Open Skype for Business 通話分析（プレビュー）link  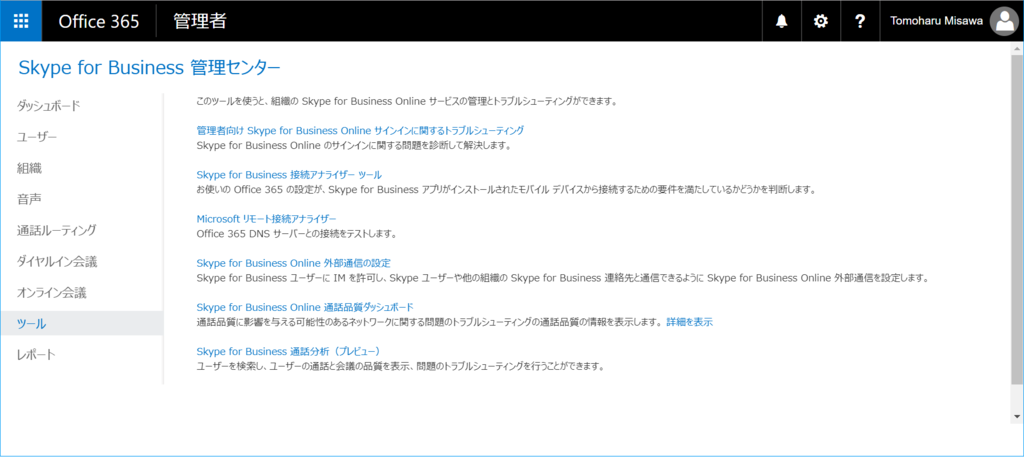click(288, 351)
